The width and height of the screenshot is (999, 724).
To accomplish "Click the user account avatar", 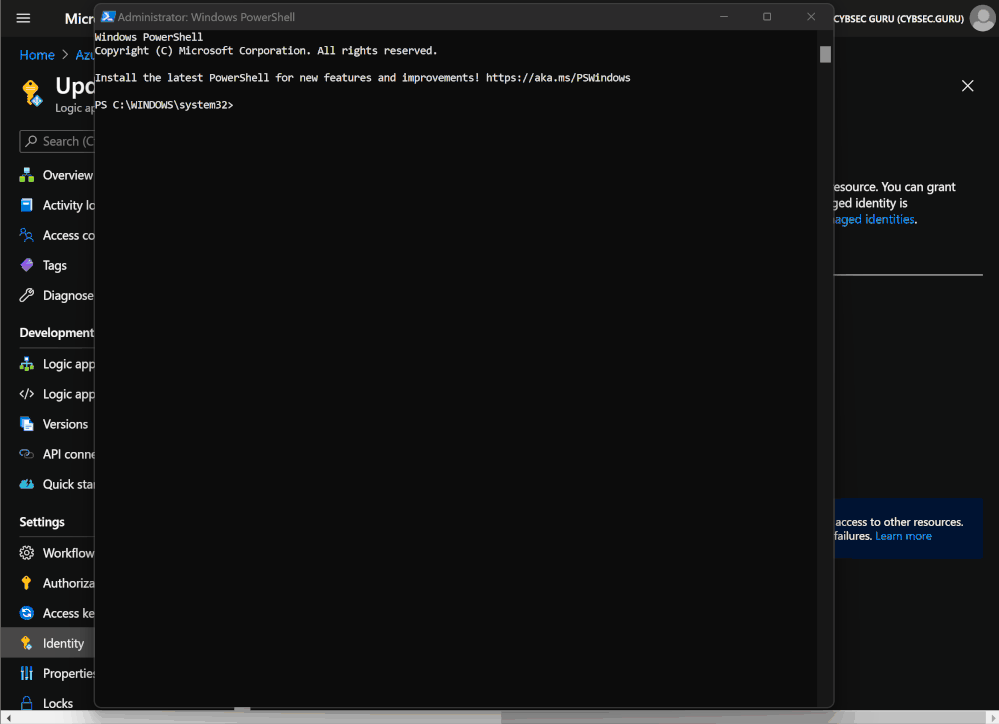I will click(x=982, y=18).
